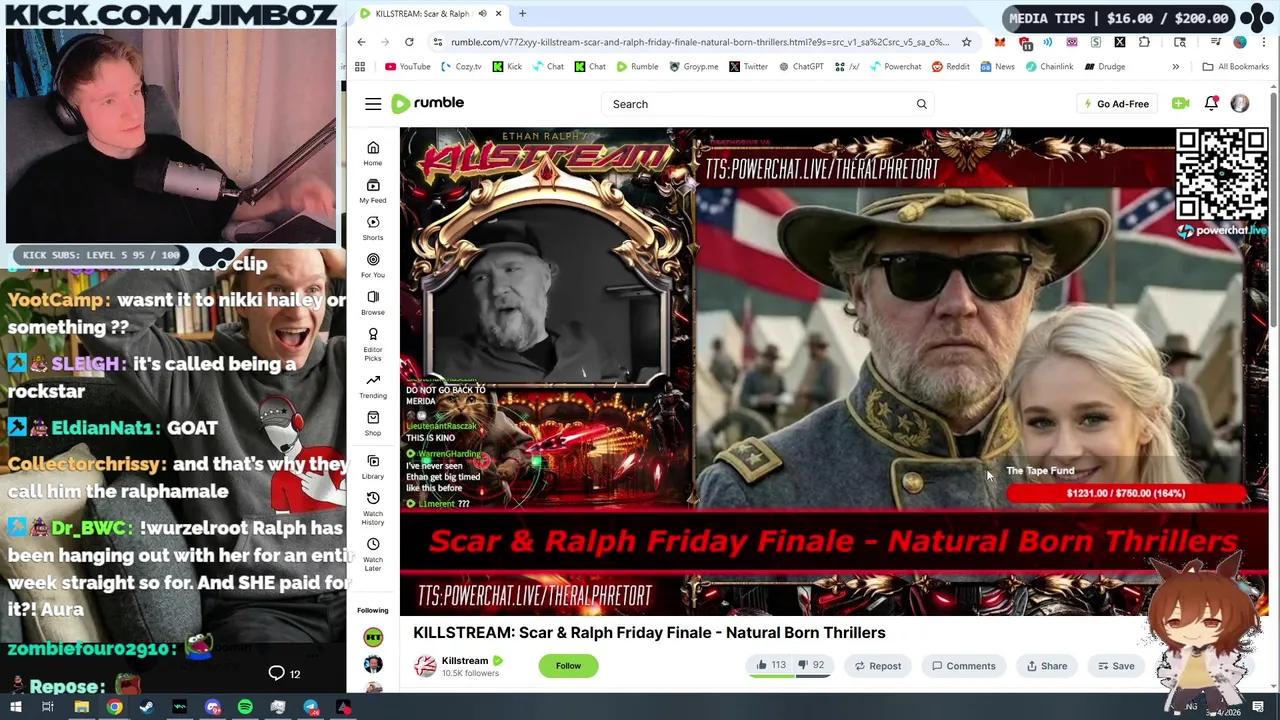Open Chainlink bookmark
Viewport: 1280px width, 720px height.
(x=1049, y=67)
